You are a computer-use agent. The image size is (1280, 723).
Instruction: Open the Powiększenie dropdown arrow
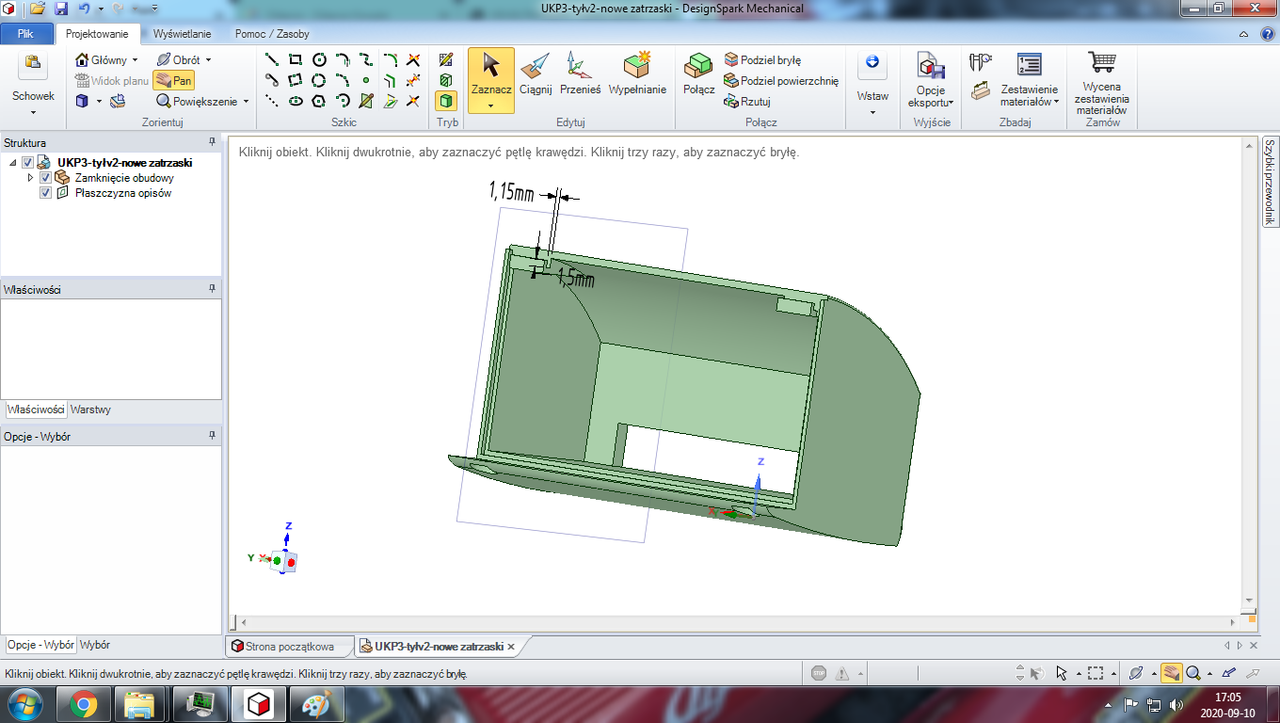click(244, 101)
